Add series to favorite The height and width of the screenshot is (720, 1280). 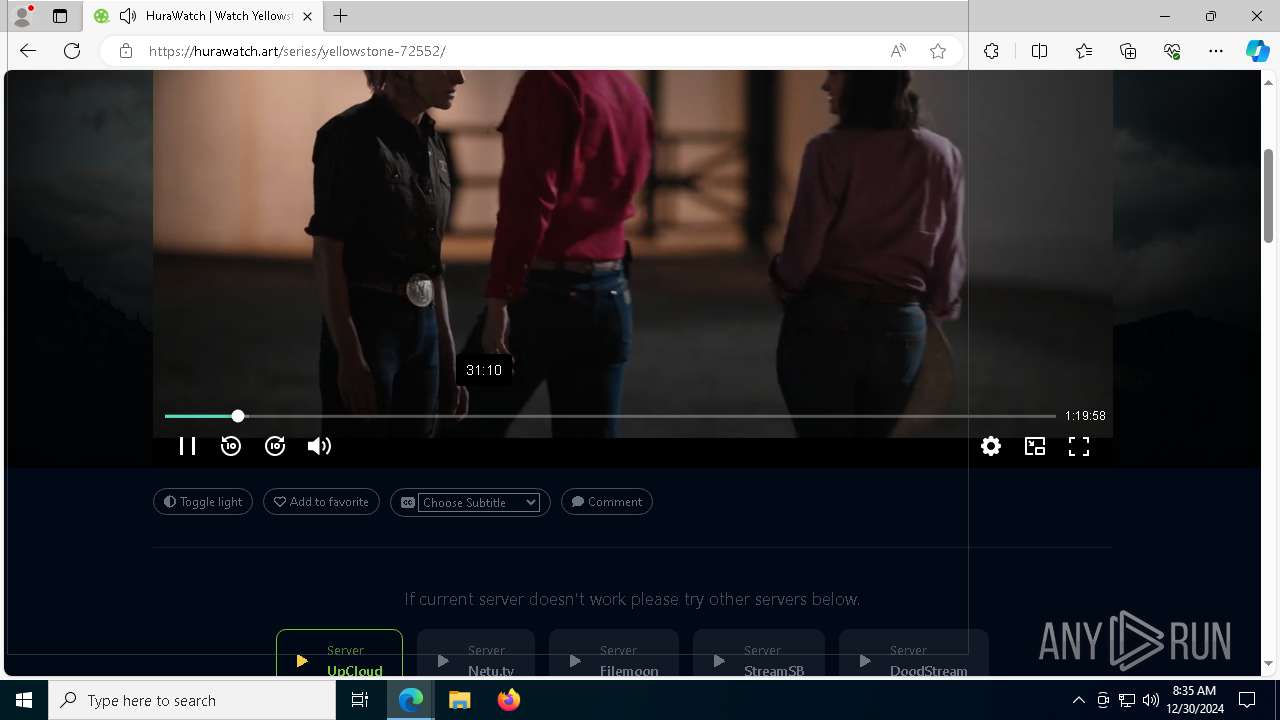coord(321,502)
